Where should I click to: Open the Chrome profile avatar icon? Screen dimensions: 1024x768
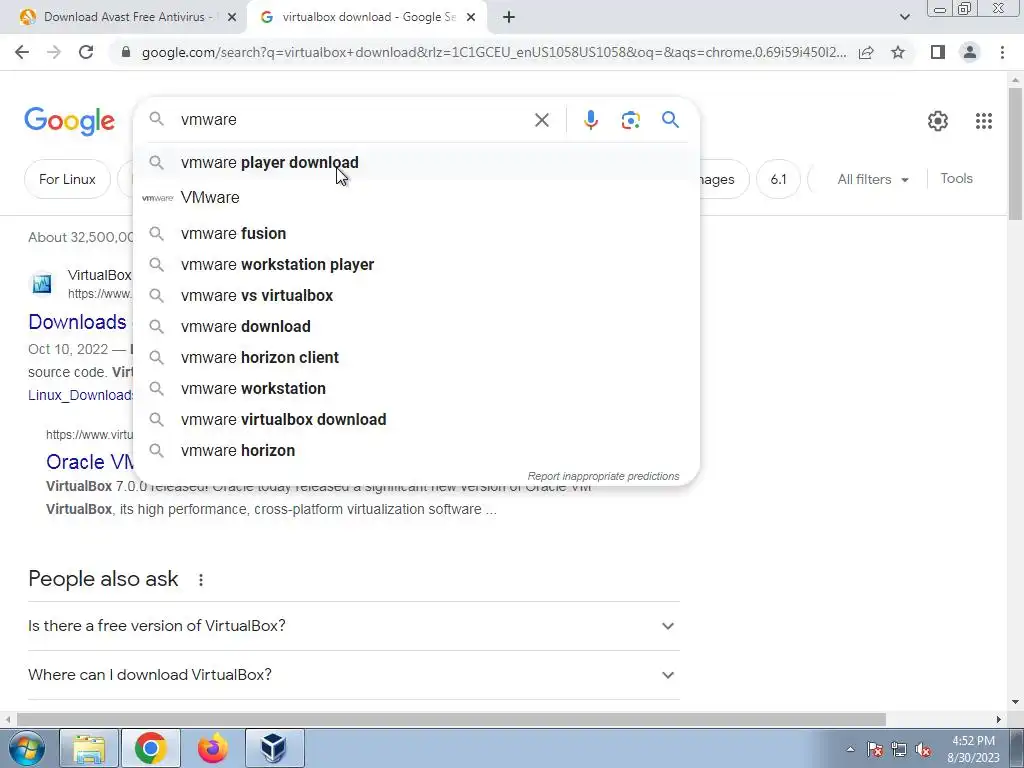pos(970,52)
